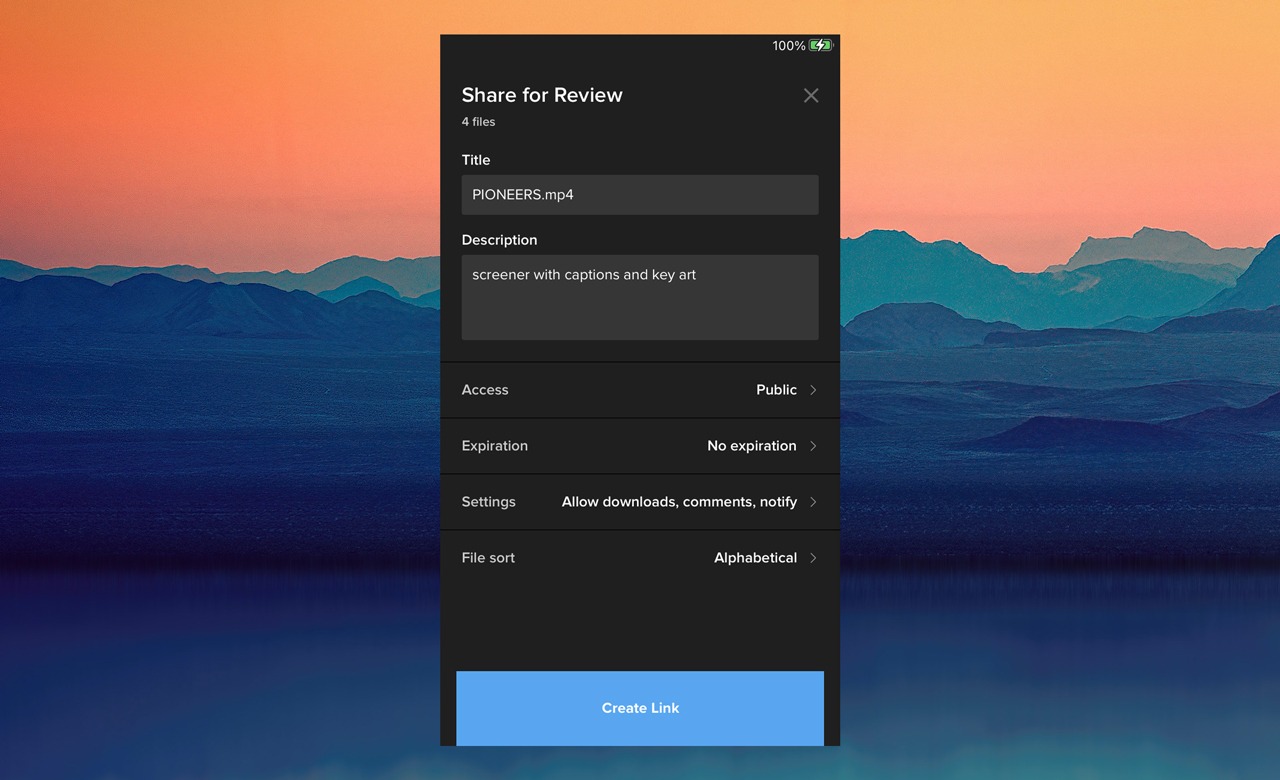
Task: Select the Public access value
Action: pyautogui.click(x=776, y=390)
